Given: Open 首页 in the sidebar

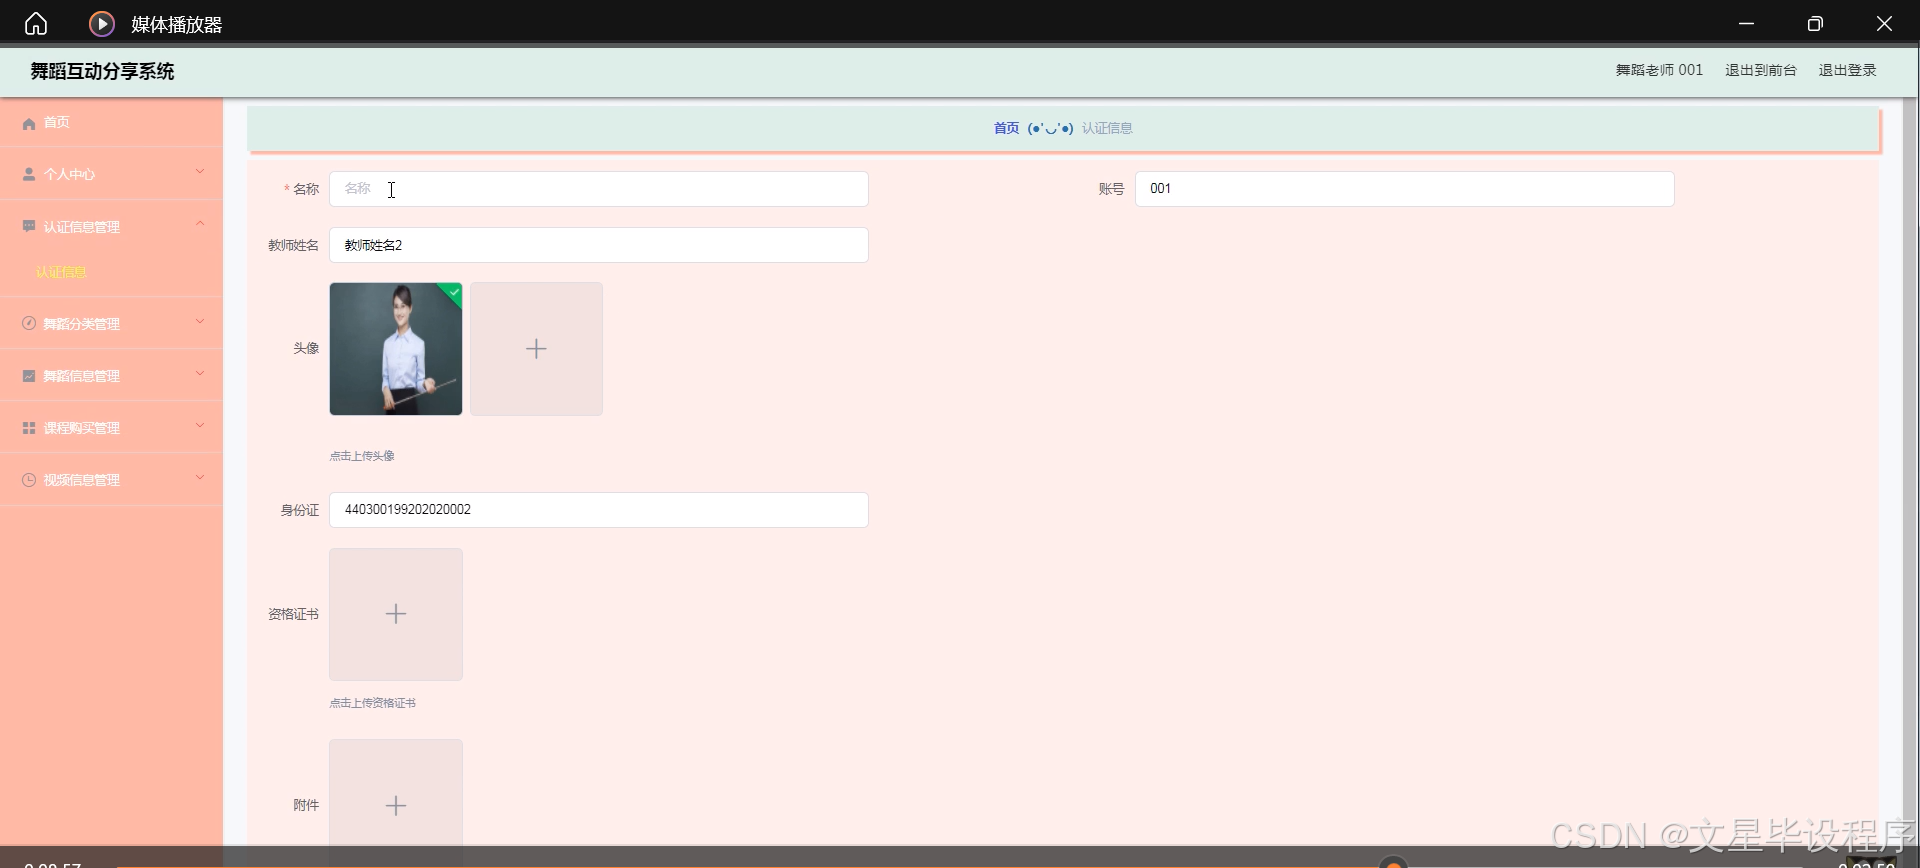Looking at the screenshot, I should 111,123.
